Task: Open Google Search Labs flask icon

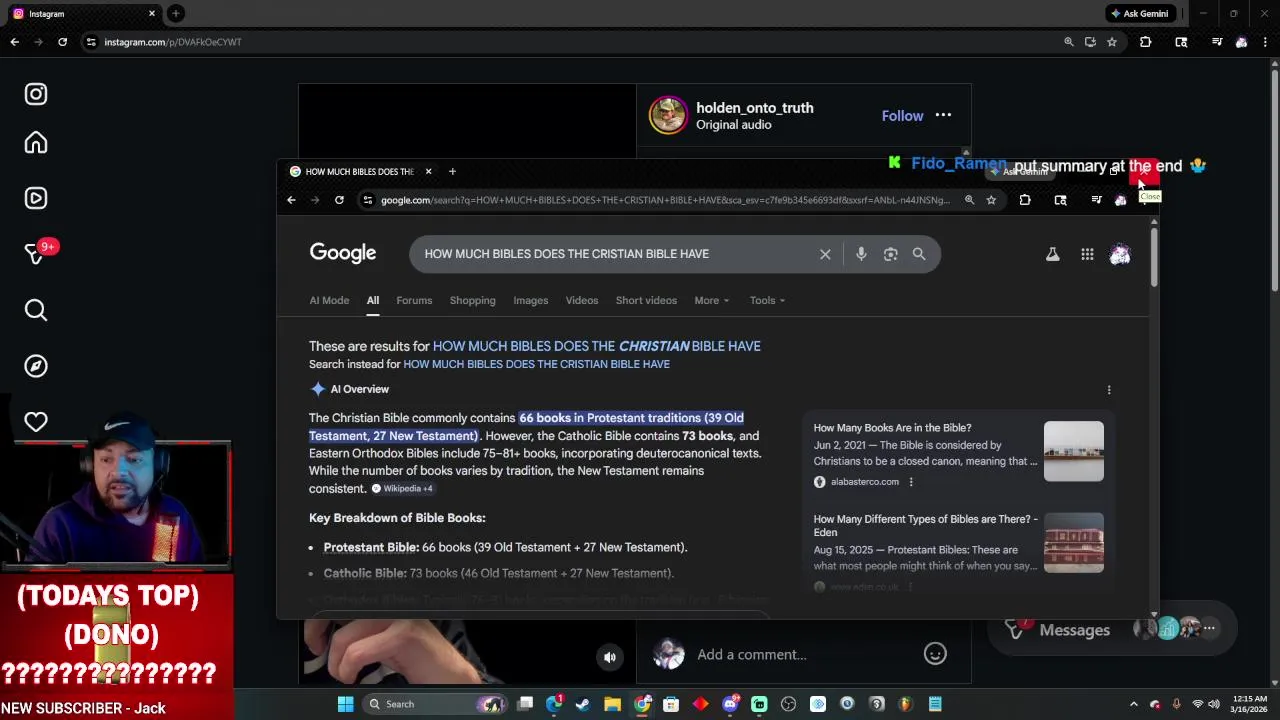Action: [1052, 255]
